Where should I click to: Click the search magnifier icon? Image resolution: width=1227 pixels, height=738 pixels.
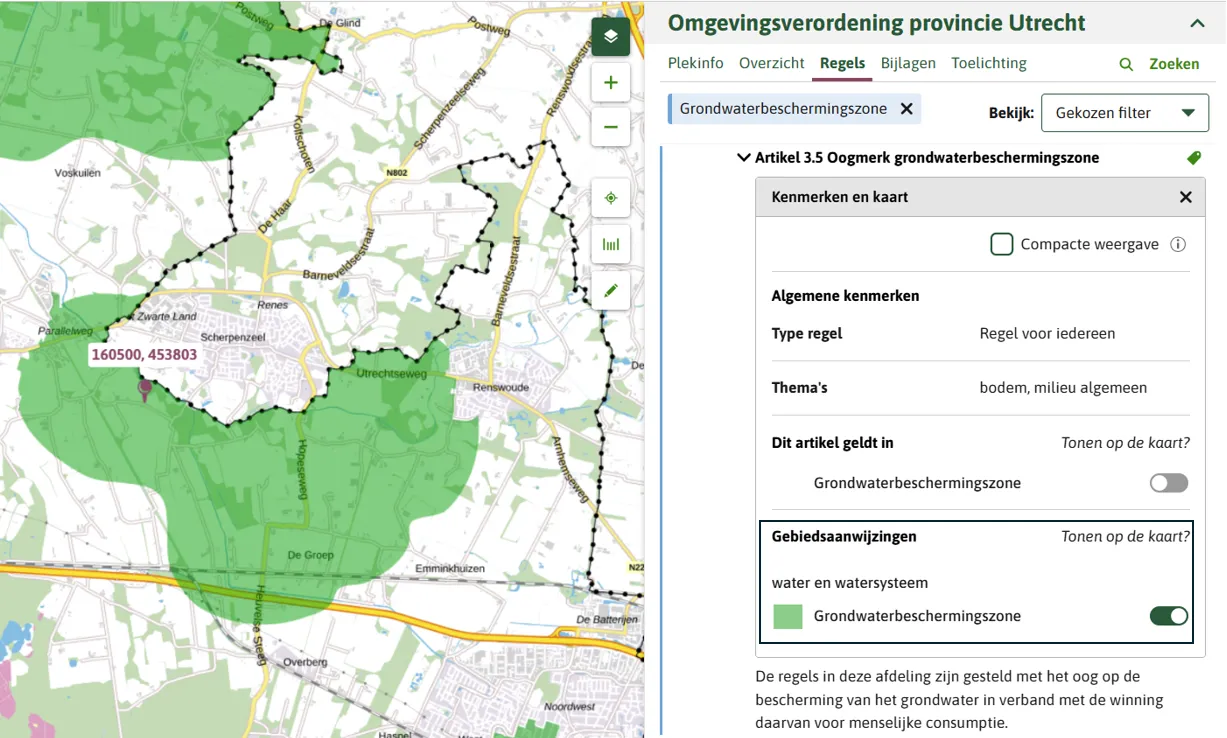pyautogui.click(x=1126, y=64)
